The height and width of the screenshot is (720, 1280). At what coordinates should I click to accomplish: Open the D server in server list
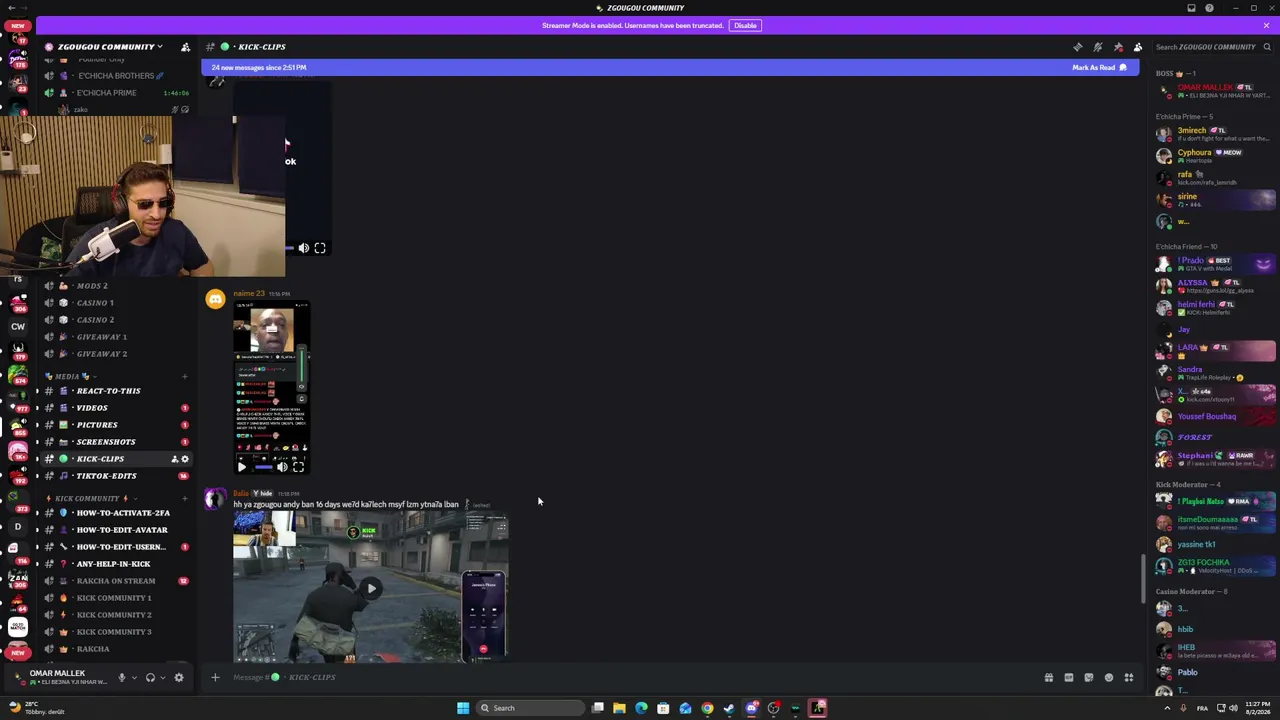pyautogui.click(x=17, y=527)
